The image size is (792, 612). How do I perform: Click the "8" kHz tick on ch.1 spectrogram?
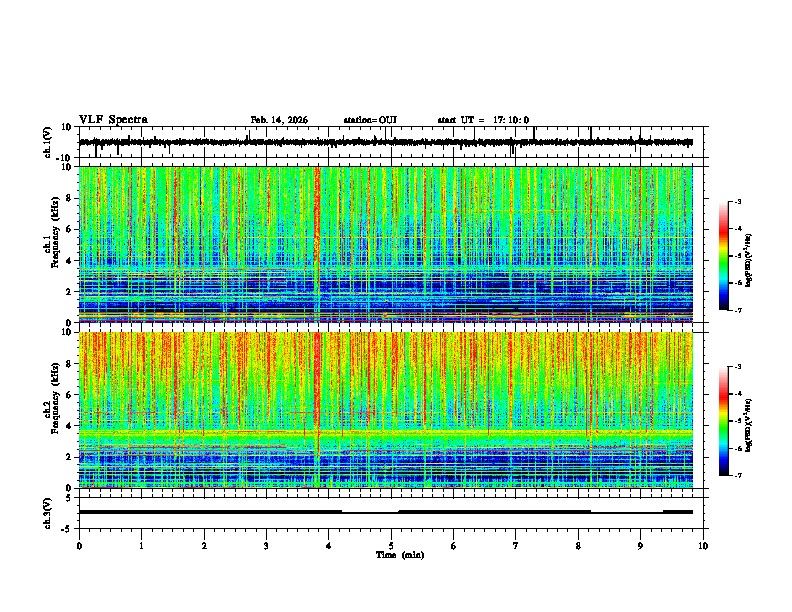(x=69, y=198)
